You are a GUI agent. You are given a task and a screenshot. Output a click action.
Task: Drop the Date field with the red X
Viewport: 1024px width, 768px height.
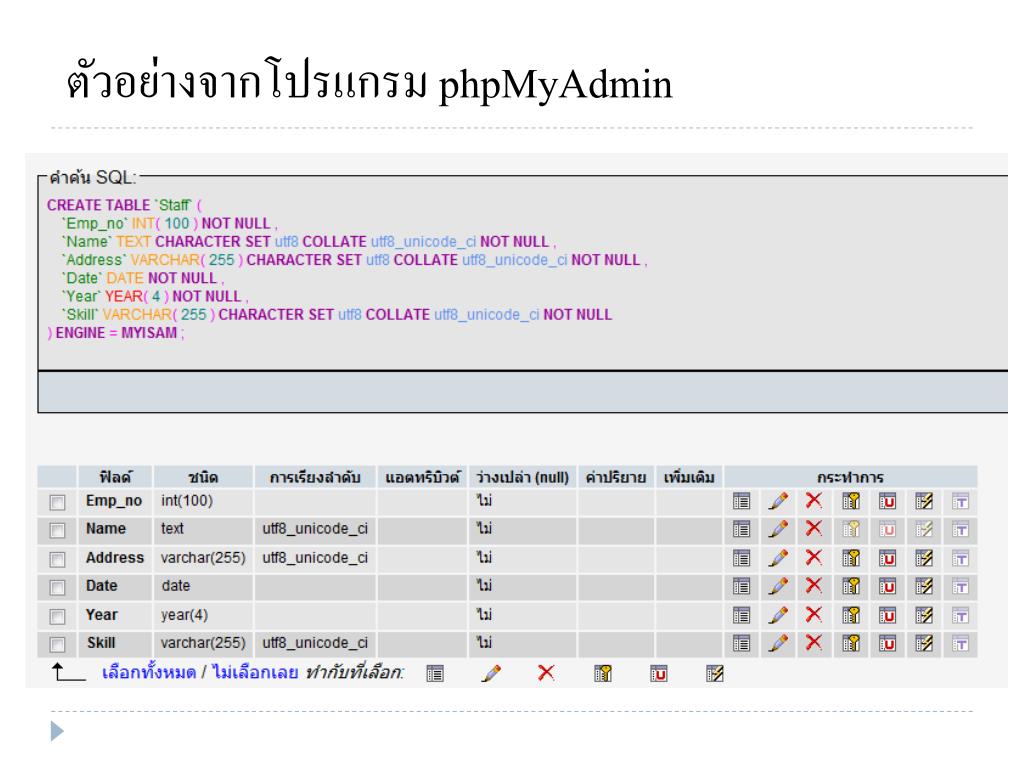click(814, 585)
